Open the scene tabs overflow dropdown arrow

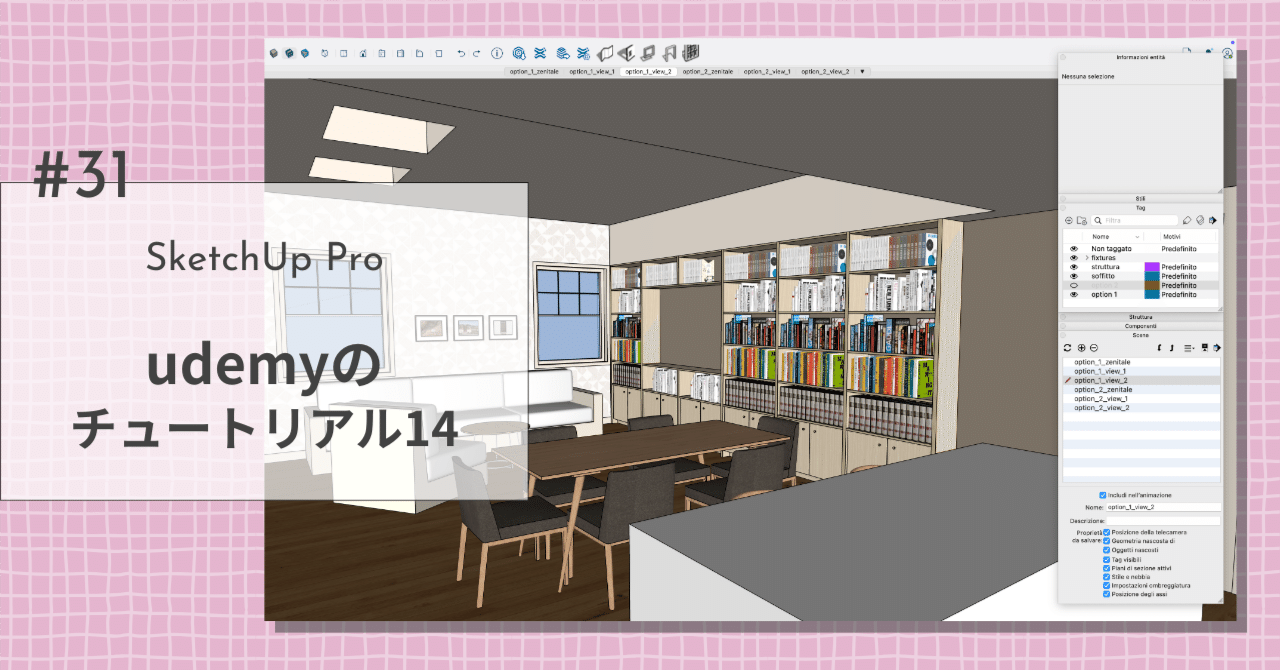point(861,71)
